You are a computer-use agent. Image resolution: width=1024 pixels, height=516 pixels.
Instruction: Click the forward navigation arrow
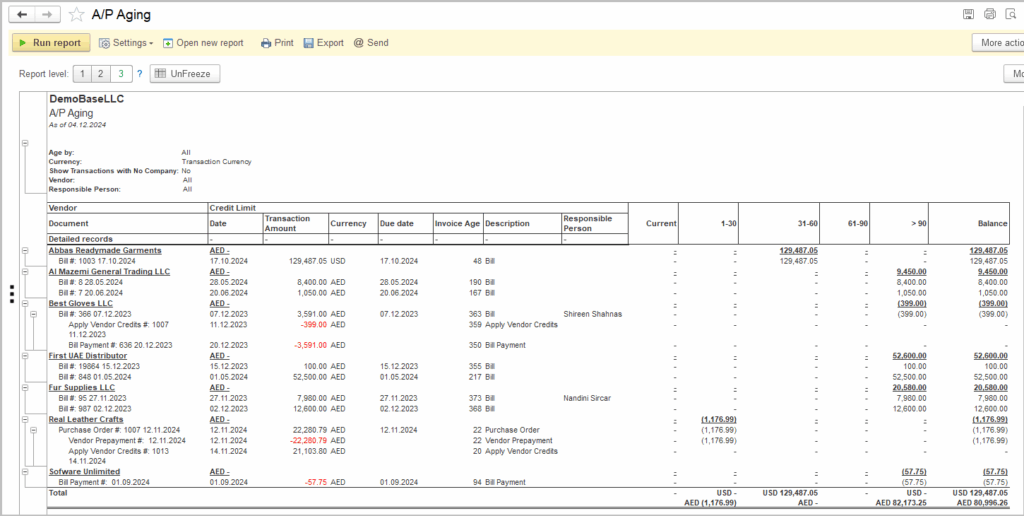pos(47,15)
